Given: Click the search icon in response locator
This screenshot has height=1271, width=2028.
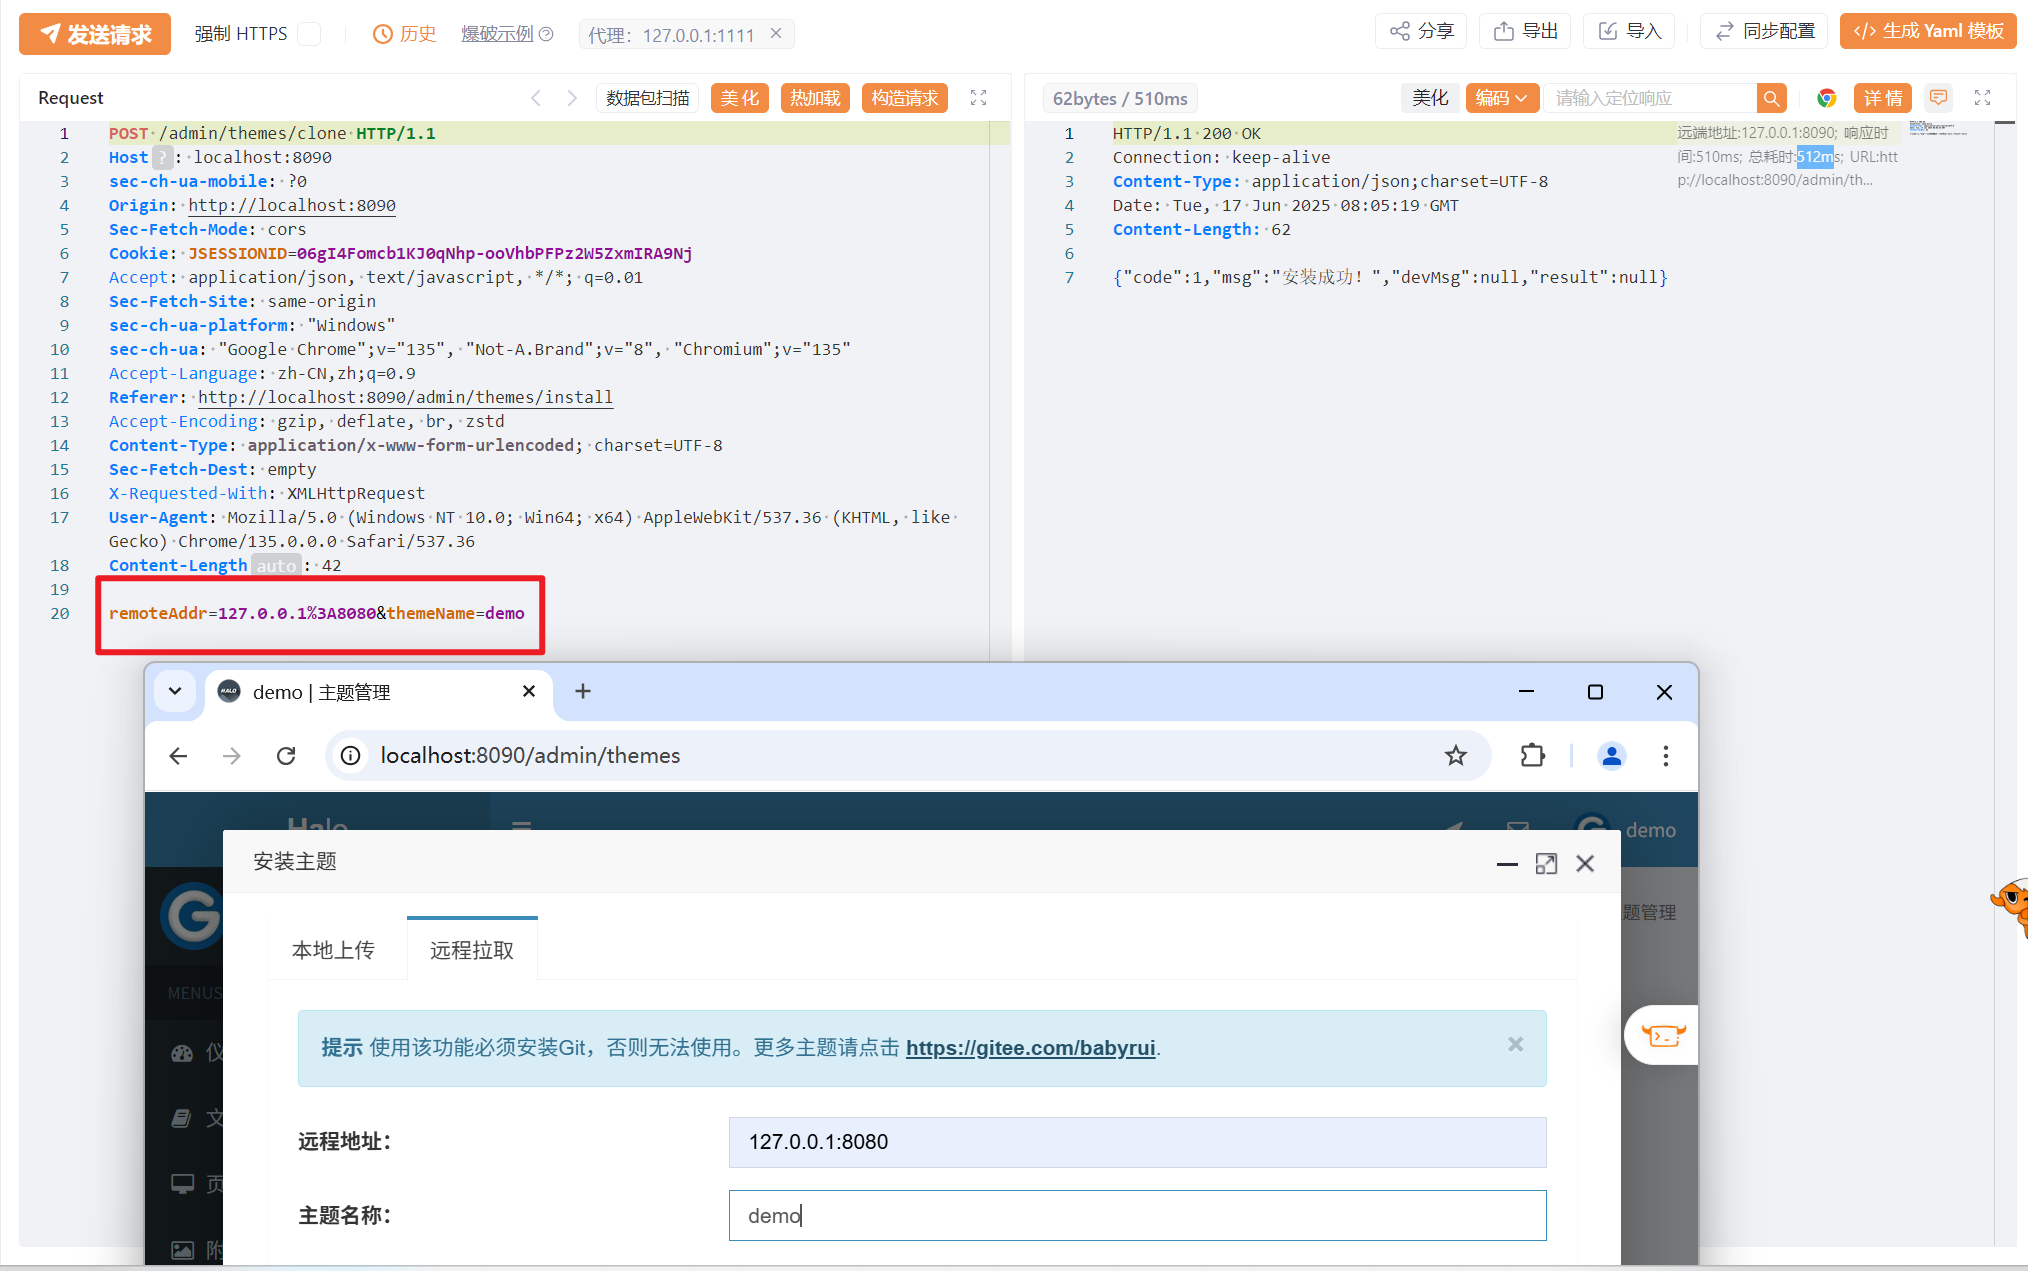Looking at the screenshot, I should point(1771,98).
